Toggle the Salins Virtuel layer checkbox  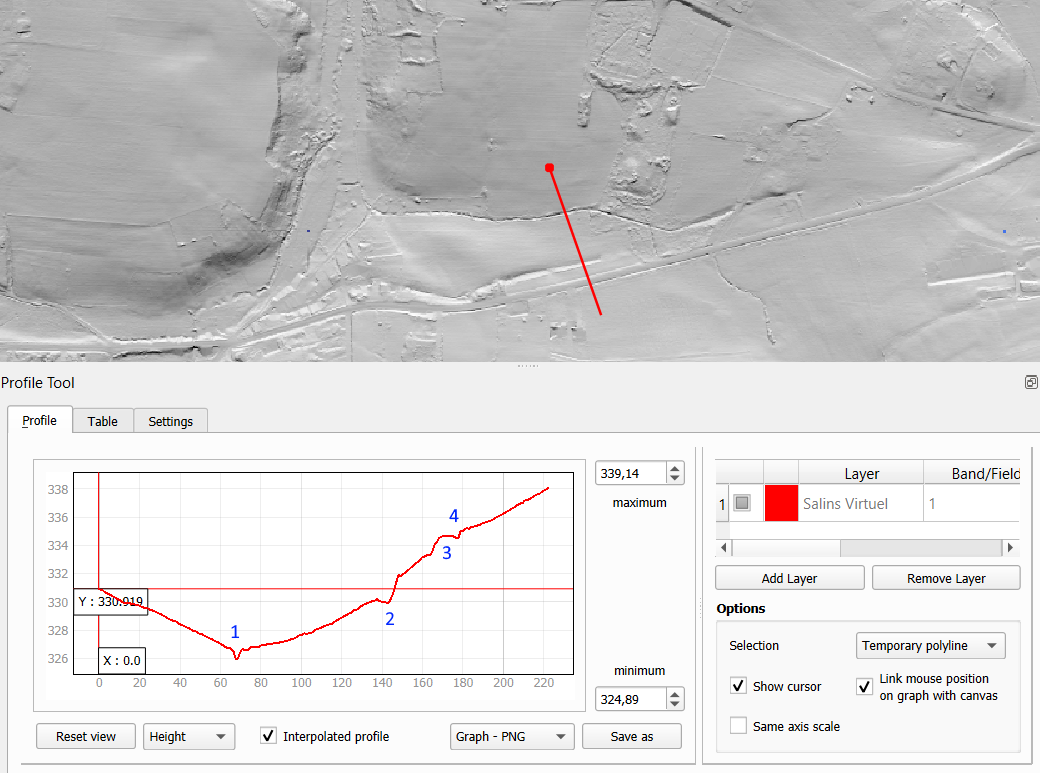[x=742, y=504]
